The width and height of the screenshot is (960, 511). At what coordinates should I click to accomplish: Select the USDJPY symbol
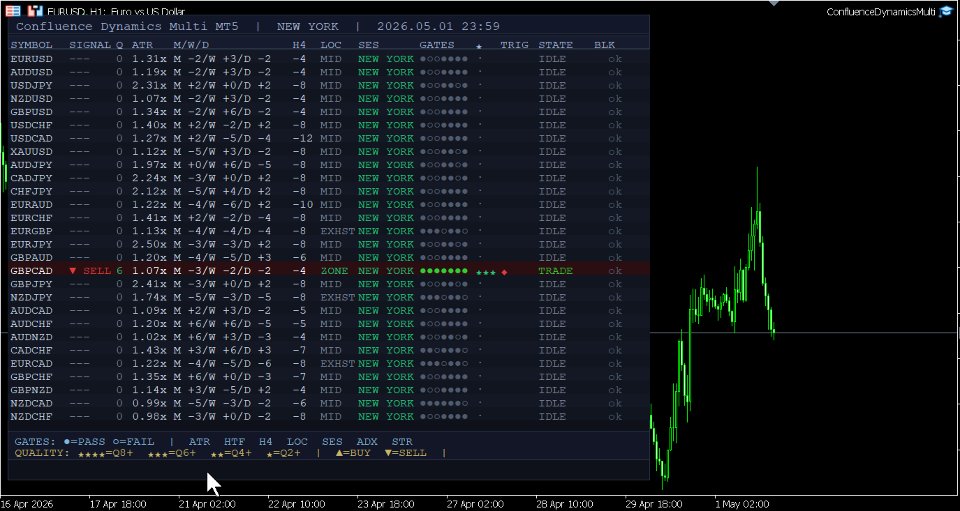pyautogui.click(x=32, y=86)
